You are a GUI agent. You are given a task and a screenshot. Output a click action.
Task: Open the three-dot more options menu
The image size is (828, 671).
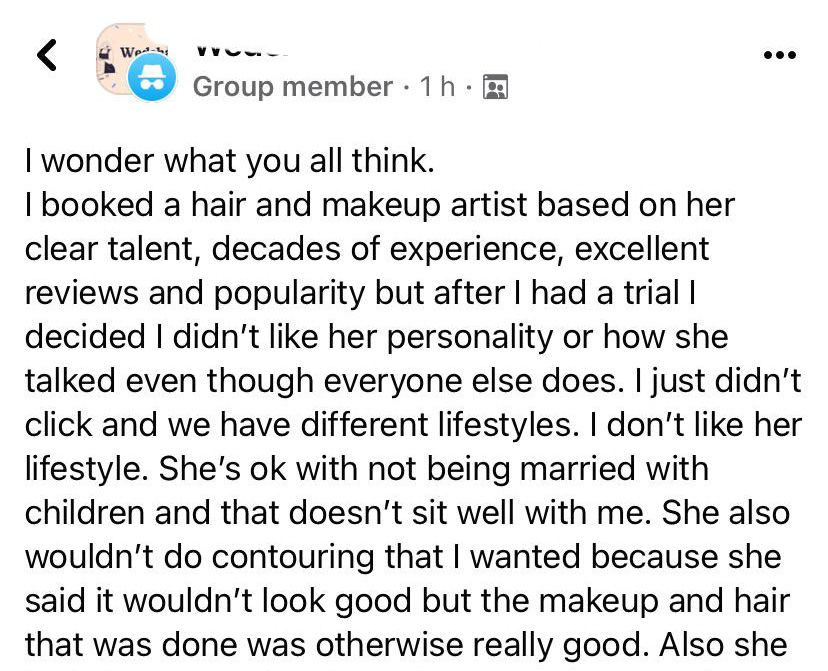pos(779,55)
